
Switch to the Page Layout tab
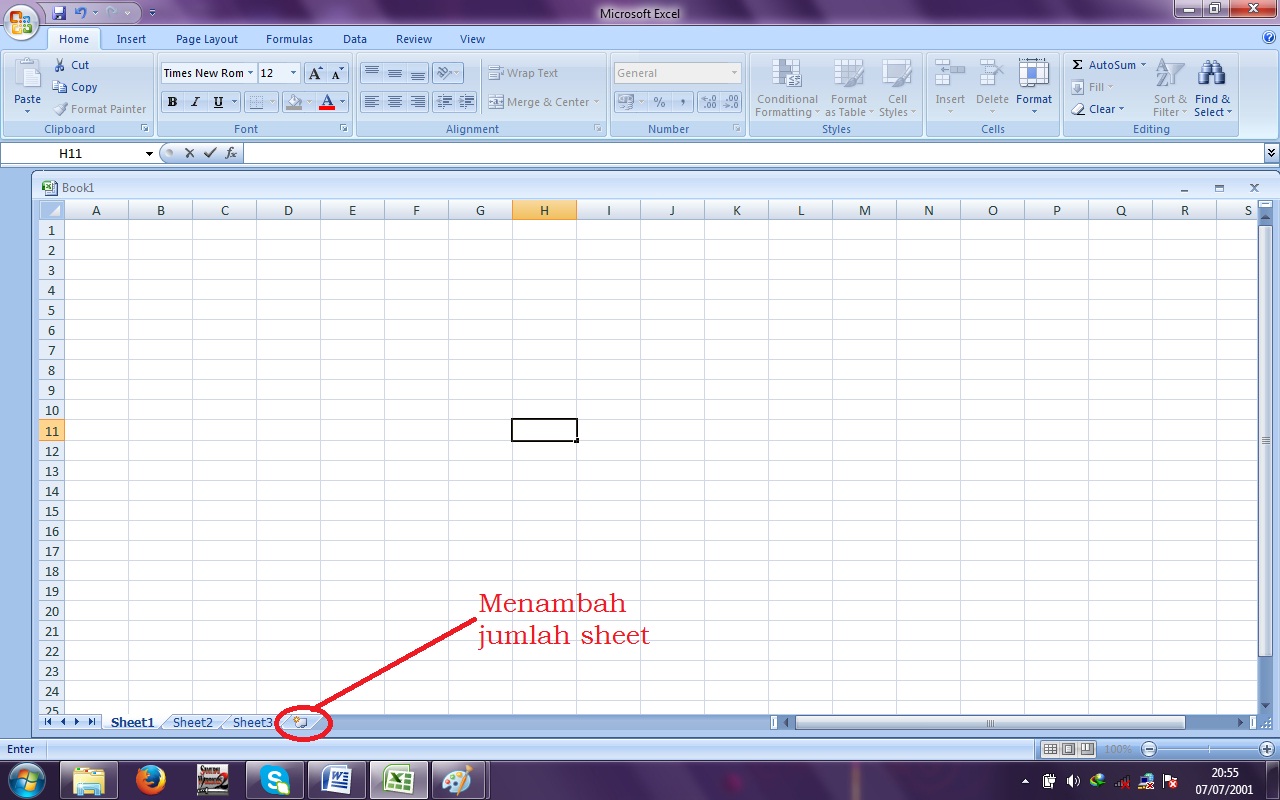point(207,39)
